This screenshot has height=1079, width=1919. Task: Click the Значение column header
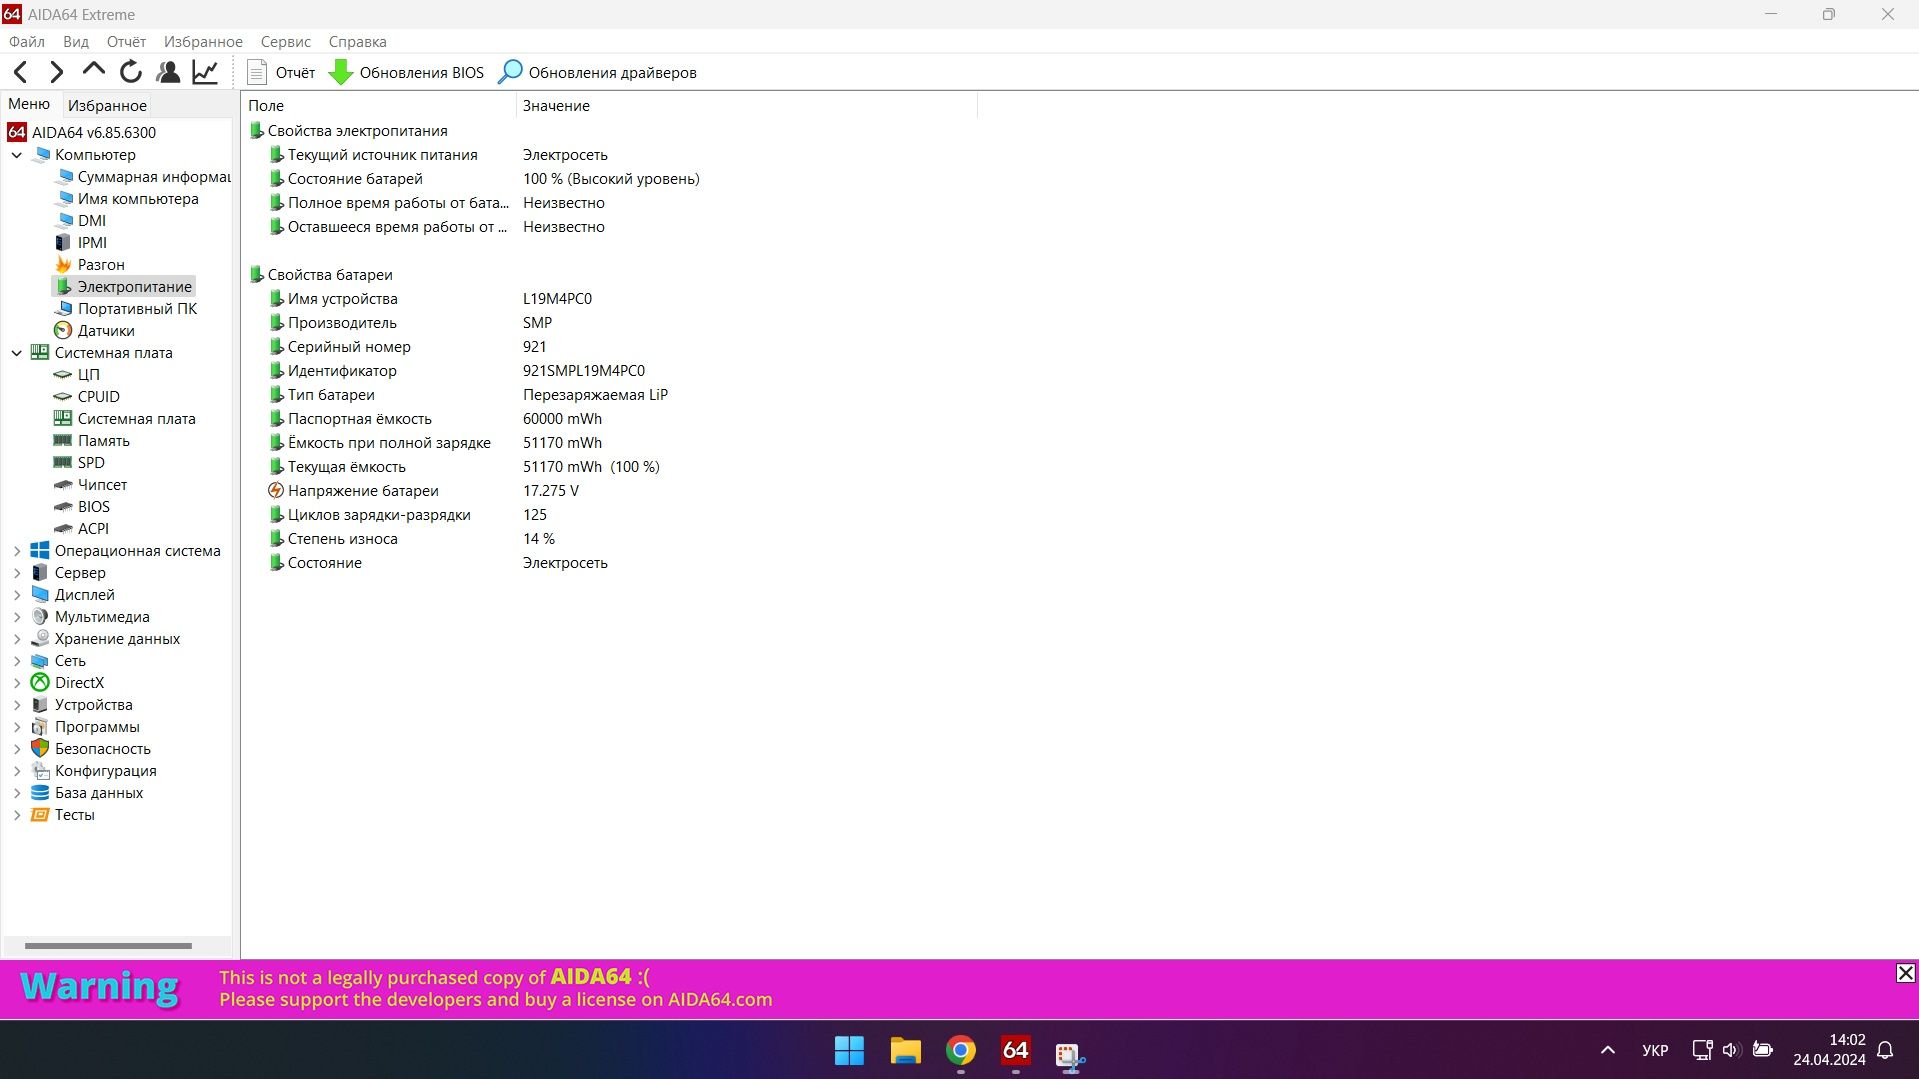click(x=747, y=105)
